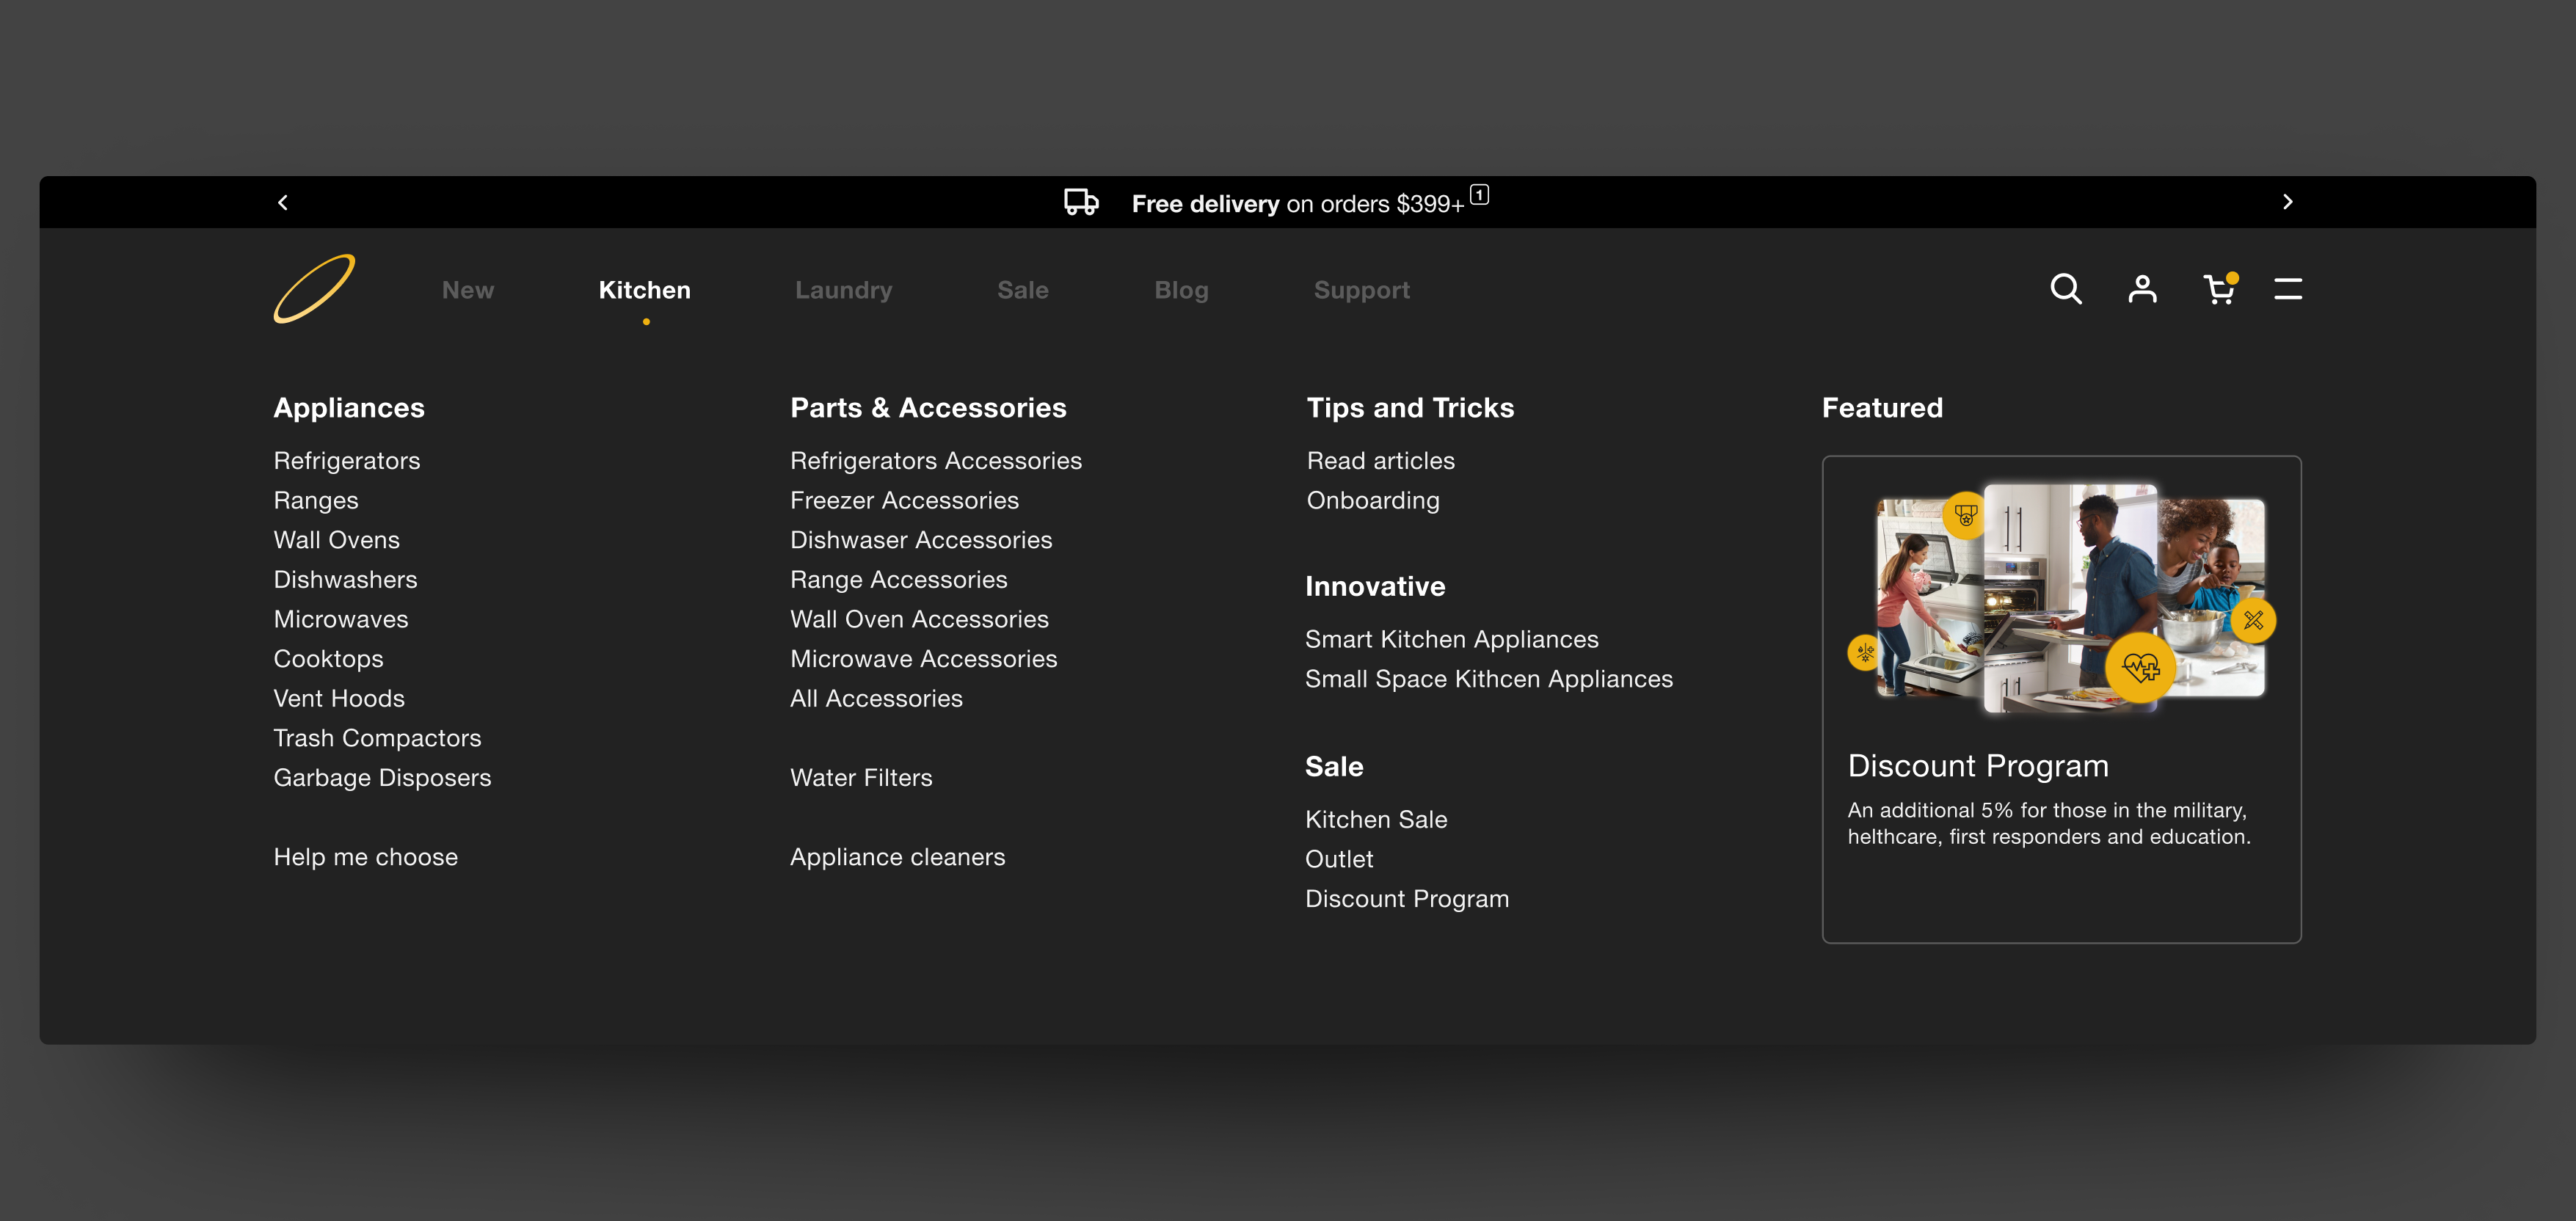Open the Cooktops link

(x=329, y=659)
